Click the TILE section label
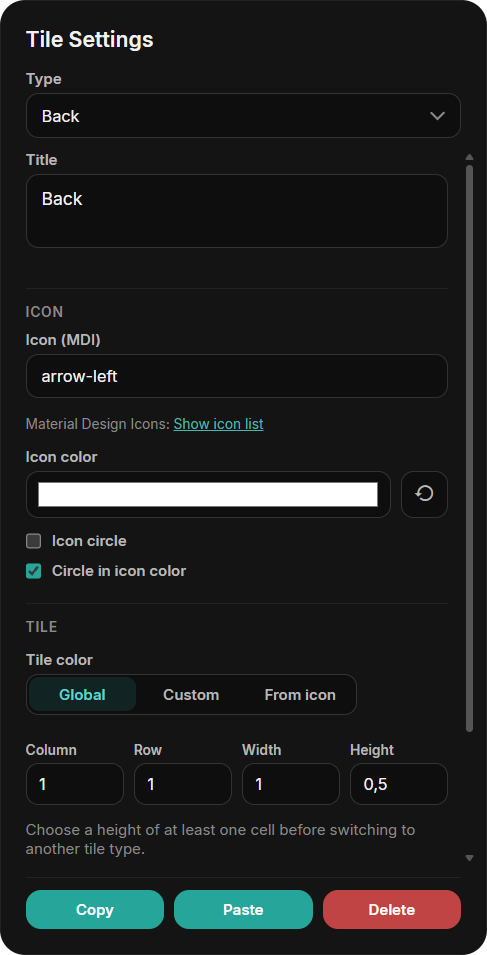487x955 pixels. [41, 627]
